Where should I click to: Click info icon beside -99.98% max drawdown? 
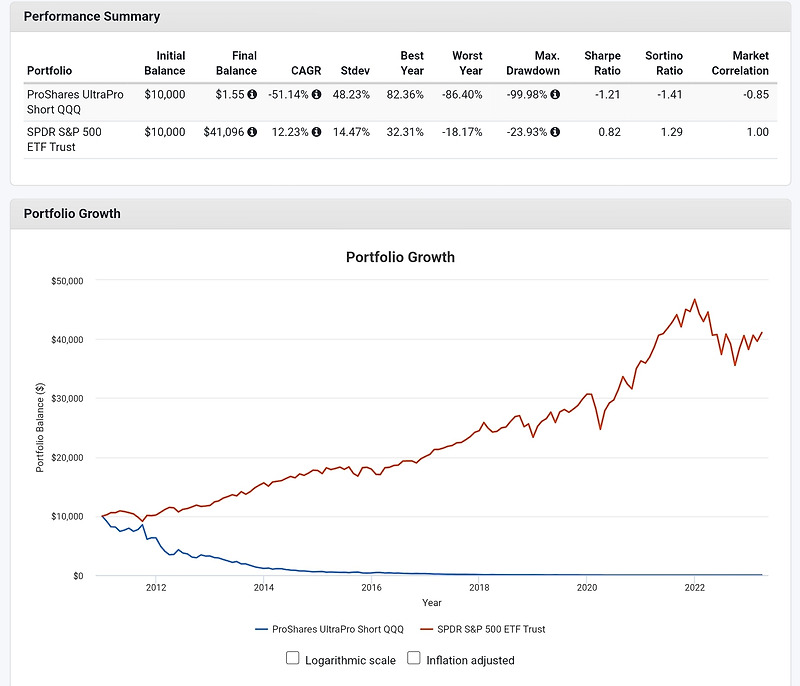(x=555, y=95)
